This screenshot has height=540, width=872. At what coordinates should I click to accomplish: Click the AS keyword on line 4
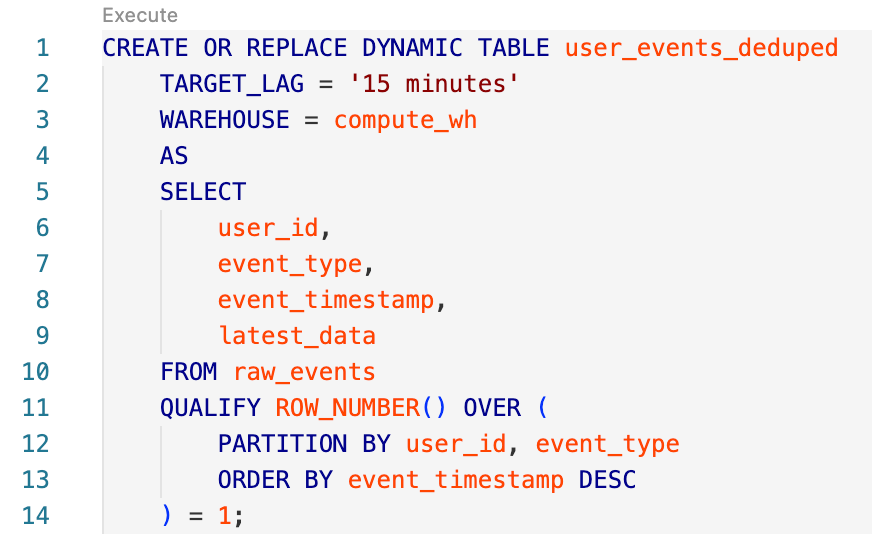174,156
